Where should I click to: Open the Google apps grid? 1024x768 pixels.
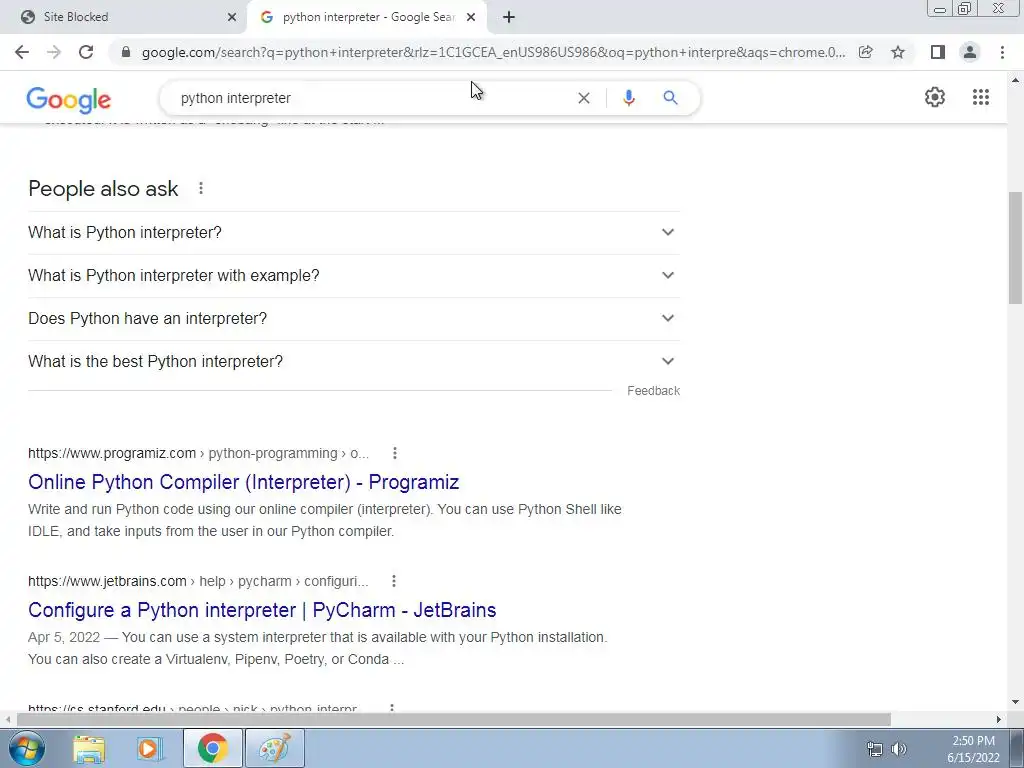point(981,97)
